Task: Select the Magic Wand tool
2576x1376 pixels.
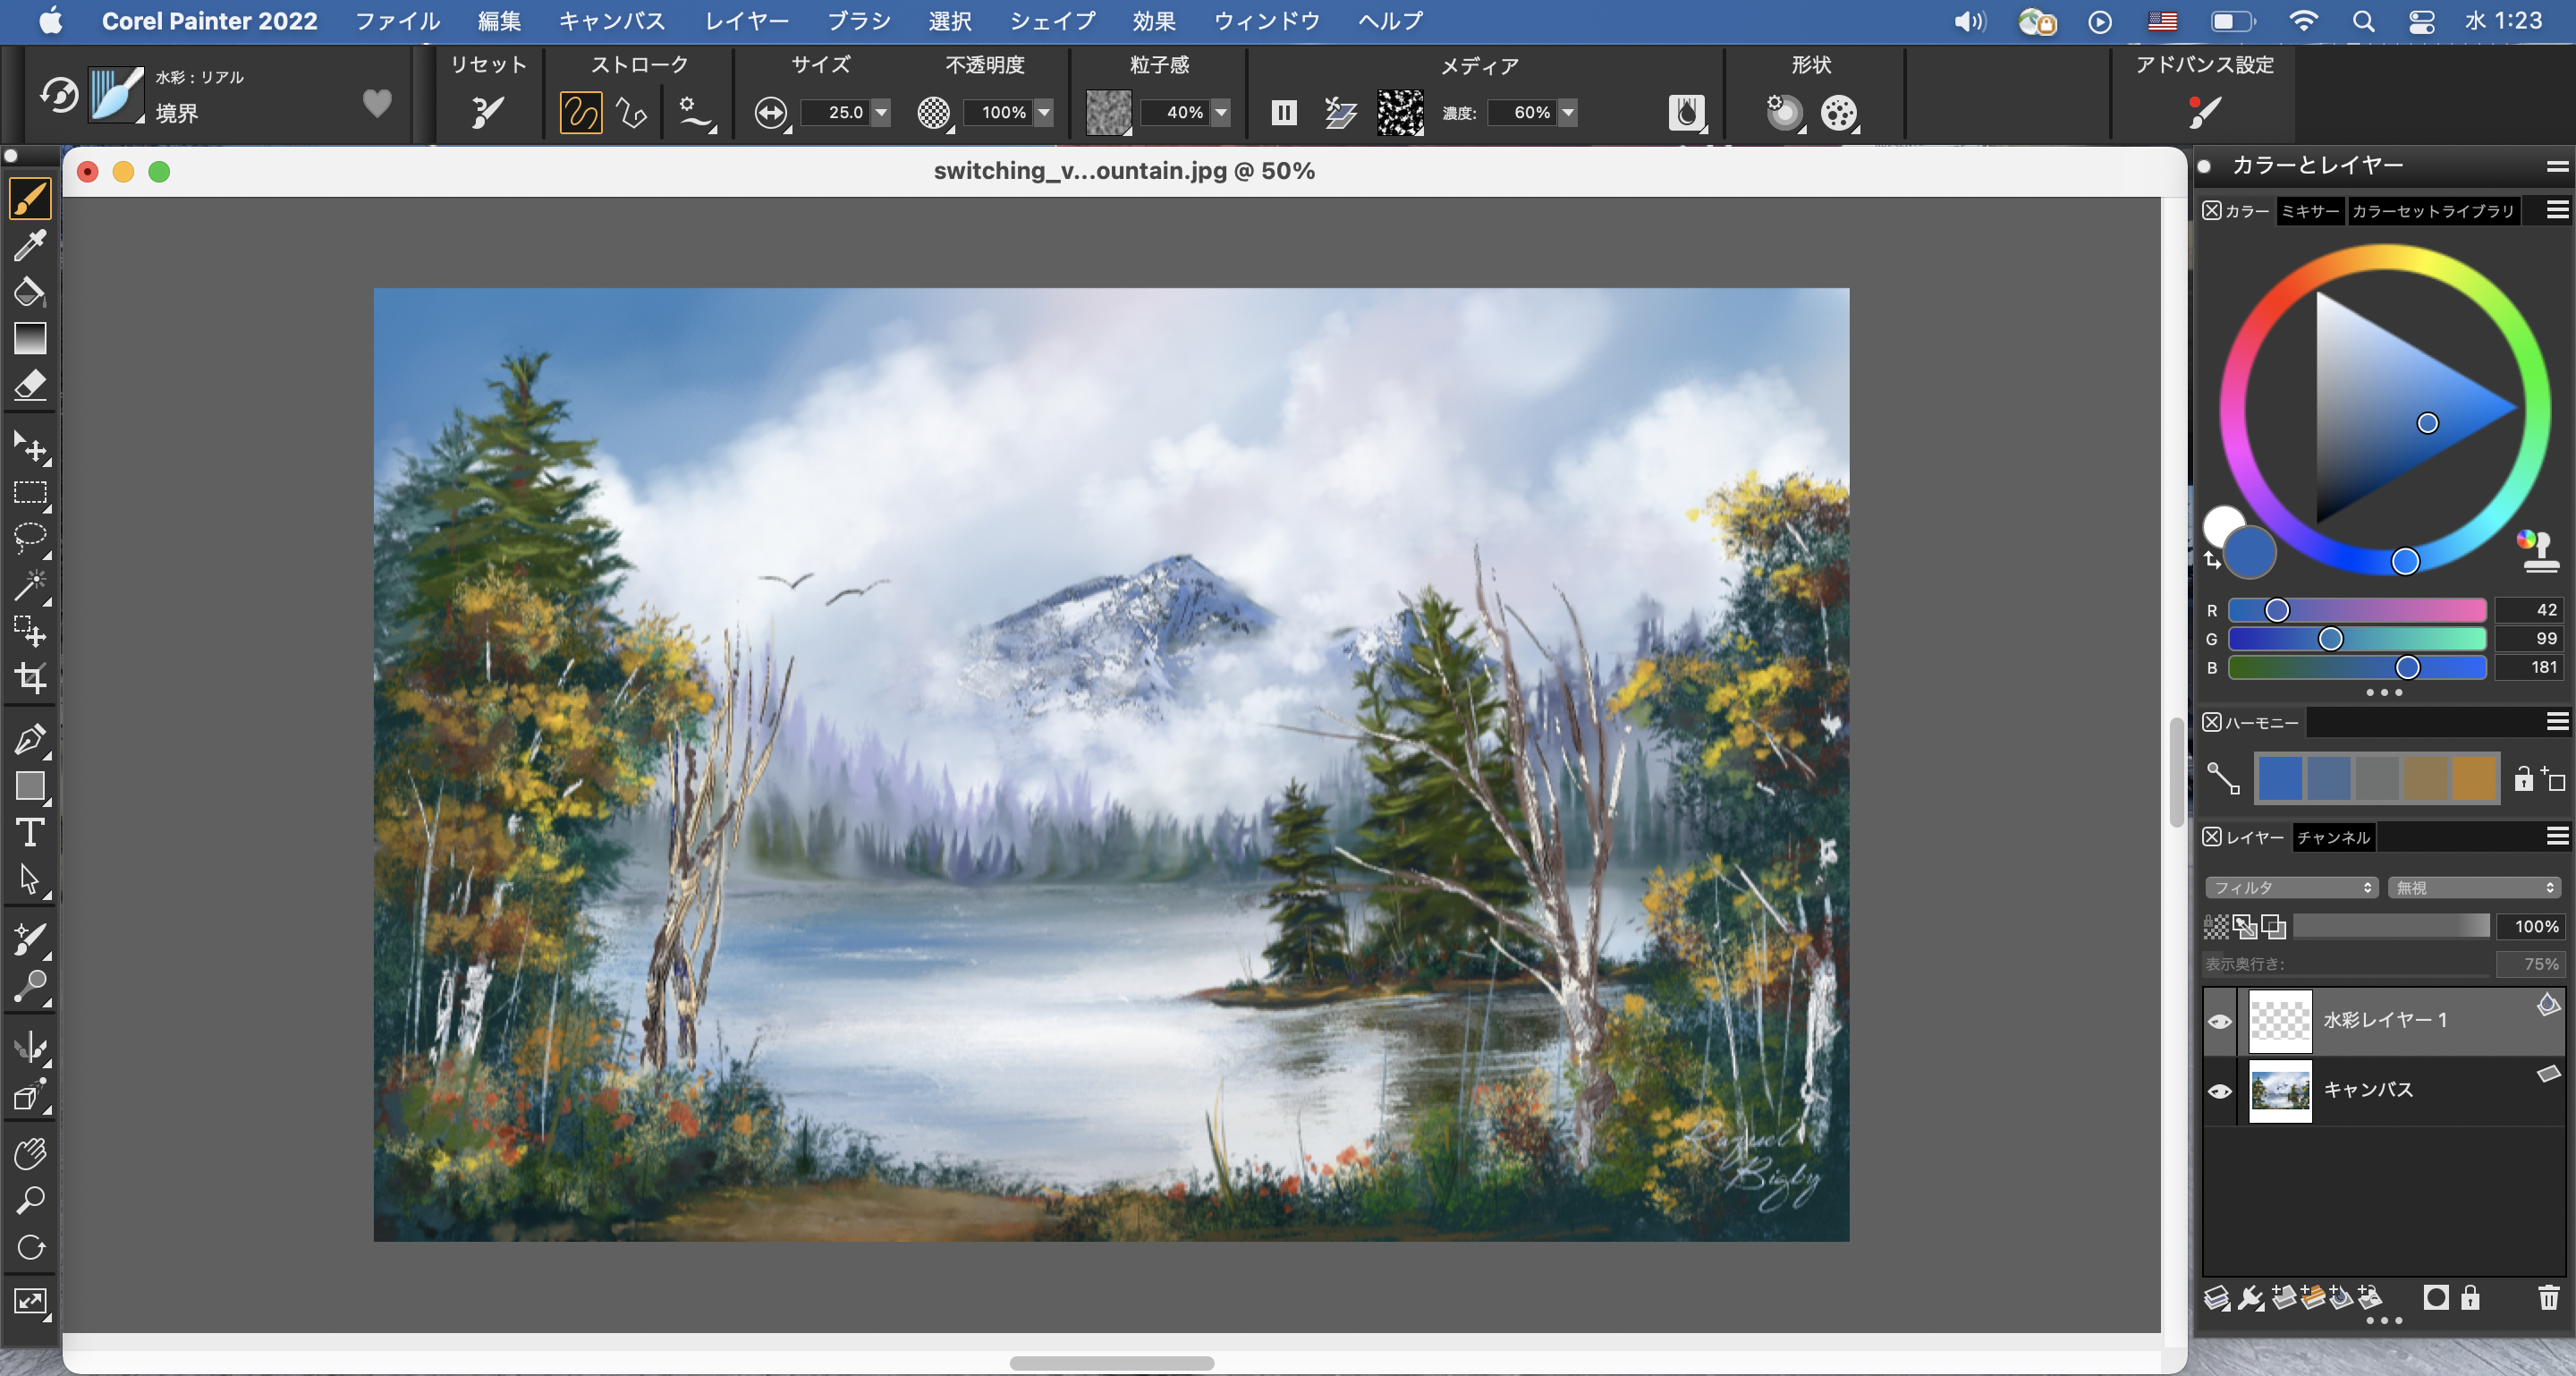Action: [x=30, y=584]
